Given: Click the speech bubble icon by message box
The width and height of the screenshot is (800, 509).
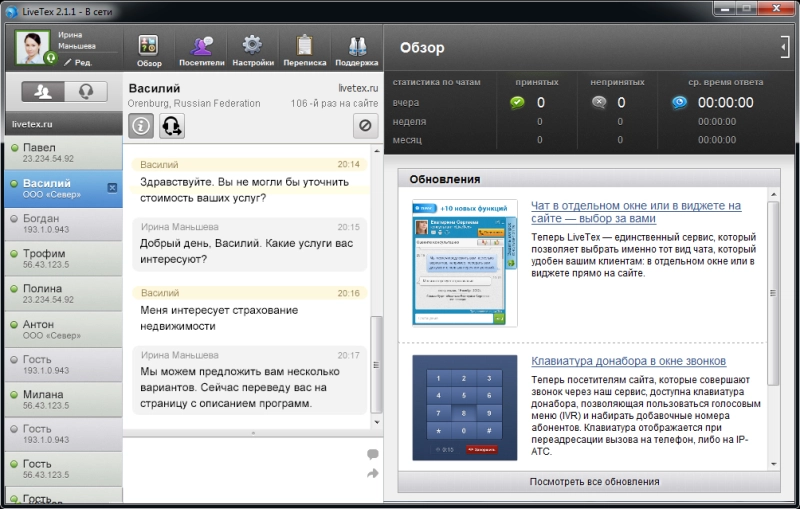Looking at the screenshot, I should (373, 454).
